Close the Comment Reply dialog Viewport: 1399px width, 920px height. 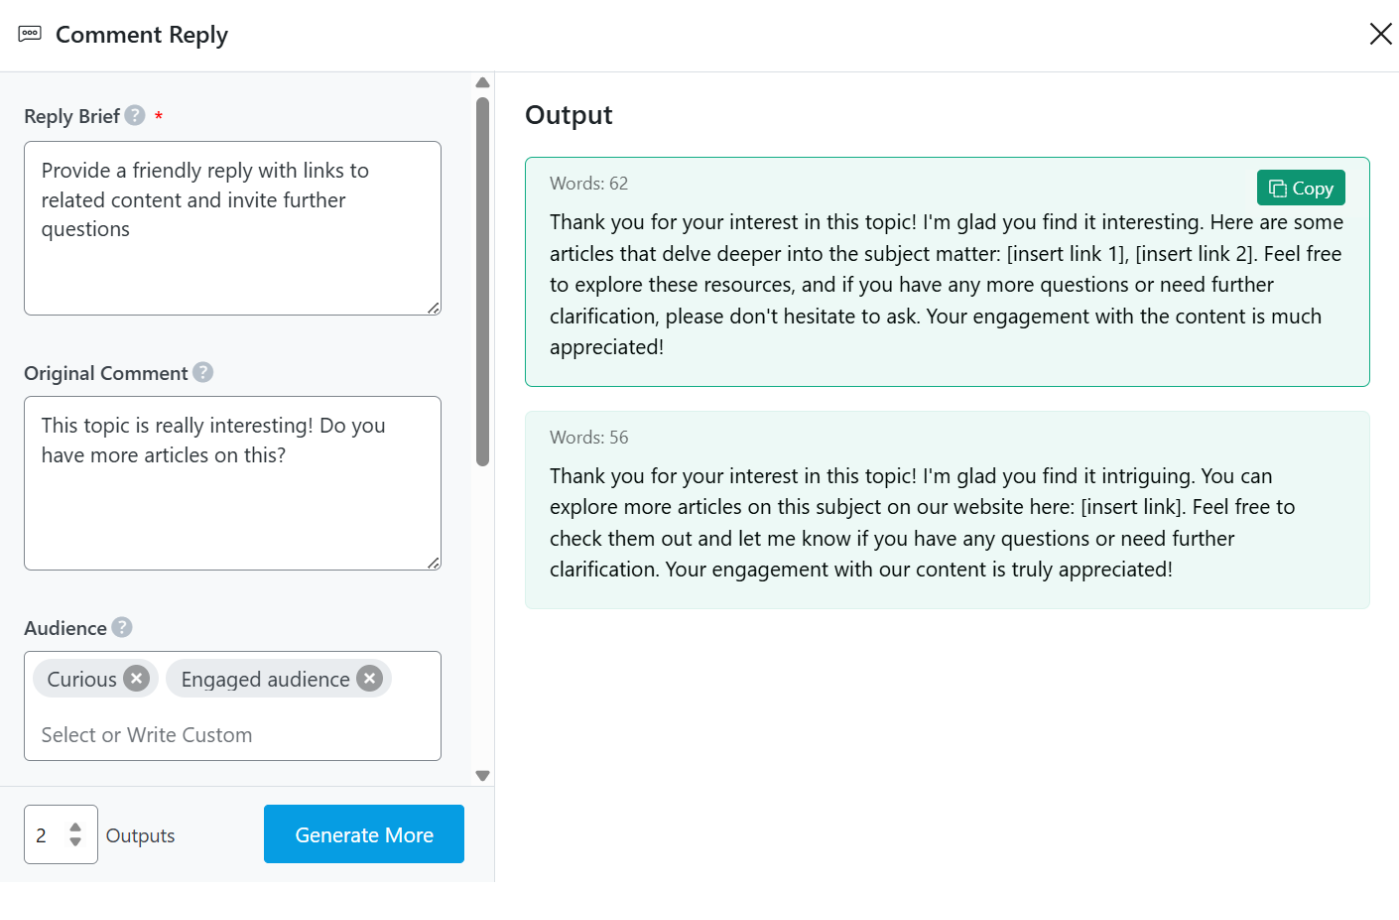coord(1380,34)
